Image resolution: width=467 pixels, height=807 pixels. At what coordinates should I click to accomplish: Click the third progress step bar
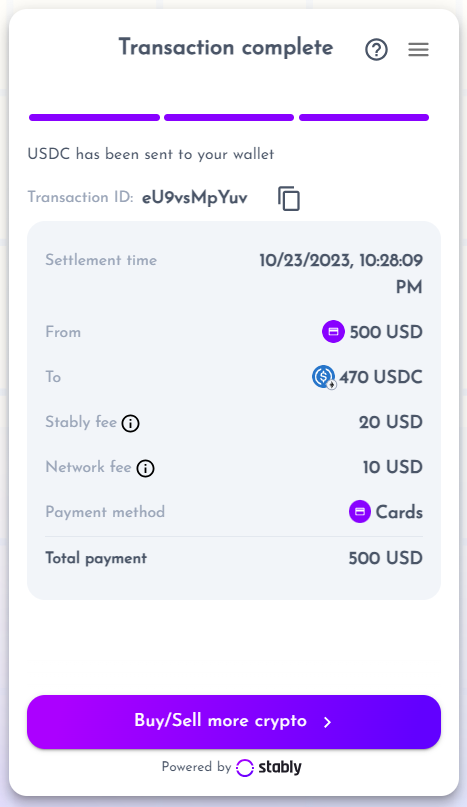[364, 118]
